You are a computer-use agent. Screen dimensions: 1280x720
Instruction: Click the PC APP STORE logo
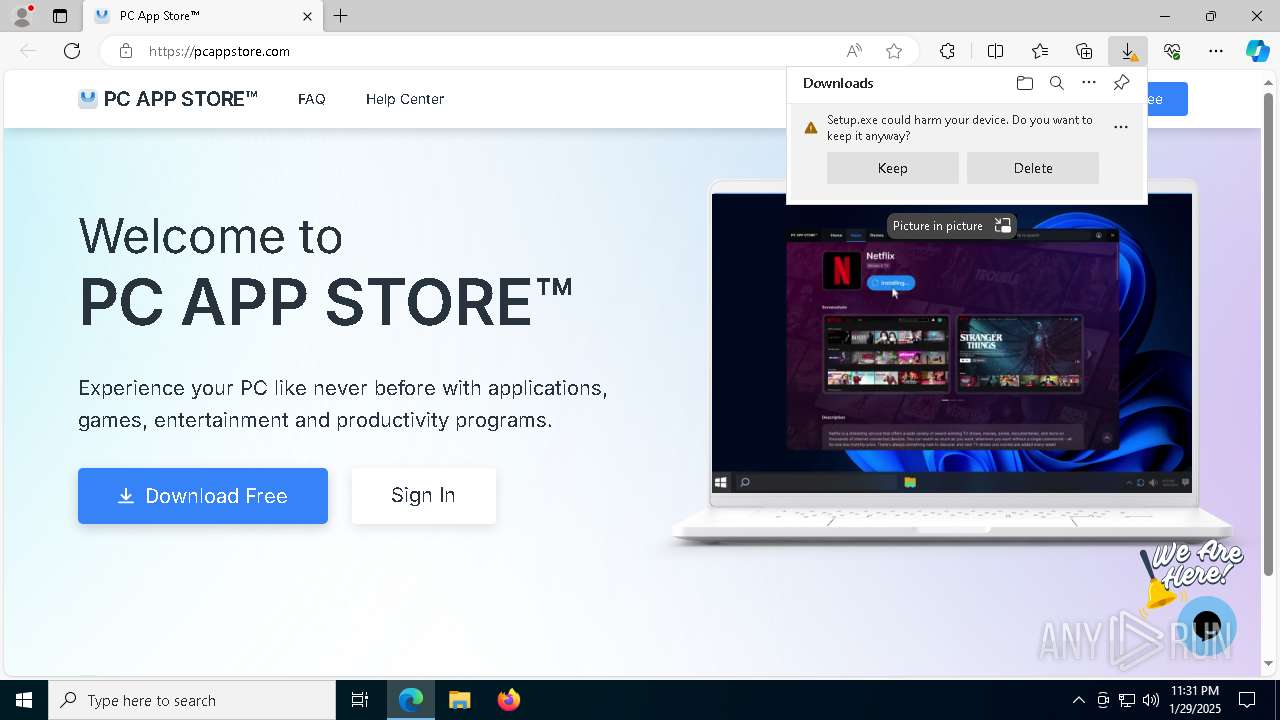pos(168,99)
